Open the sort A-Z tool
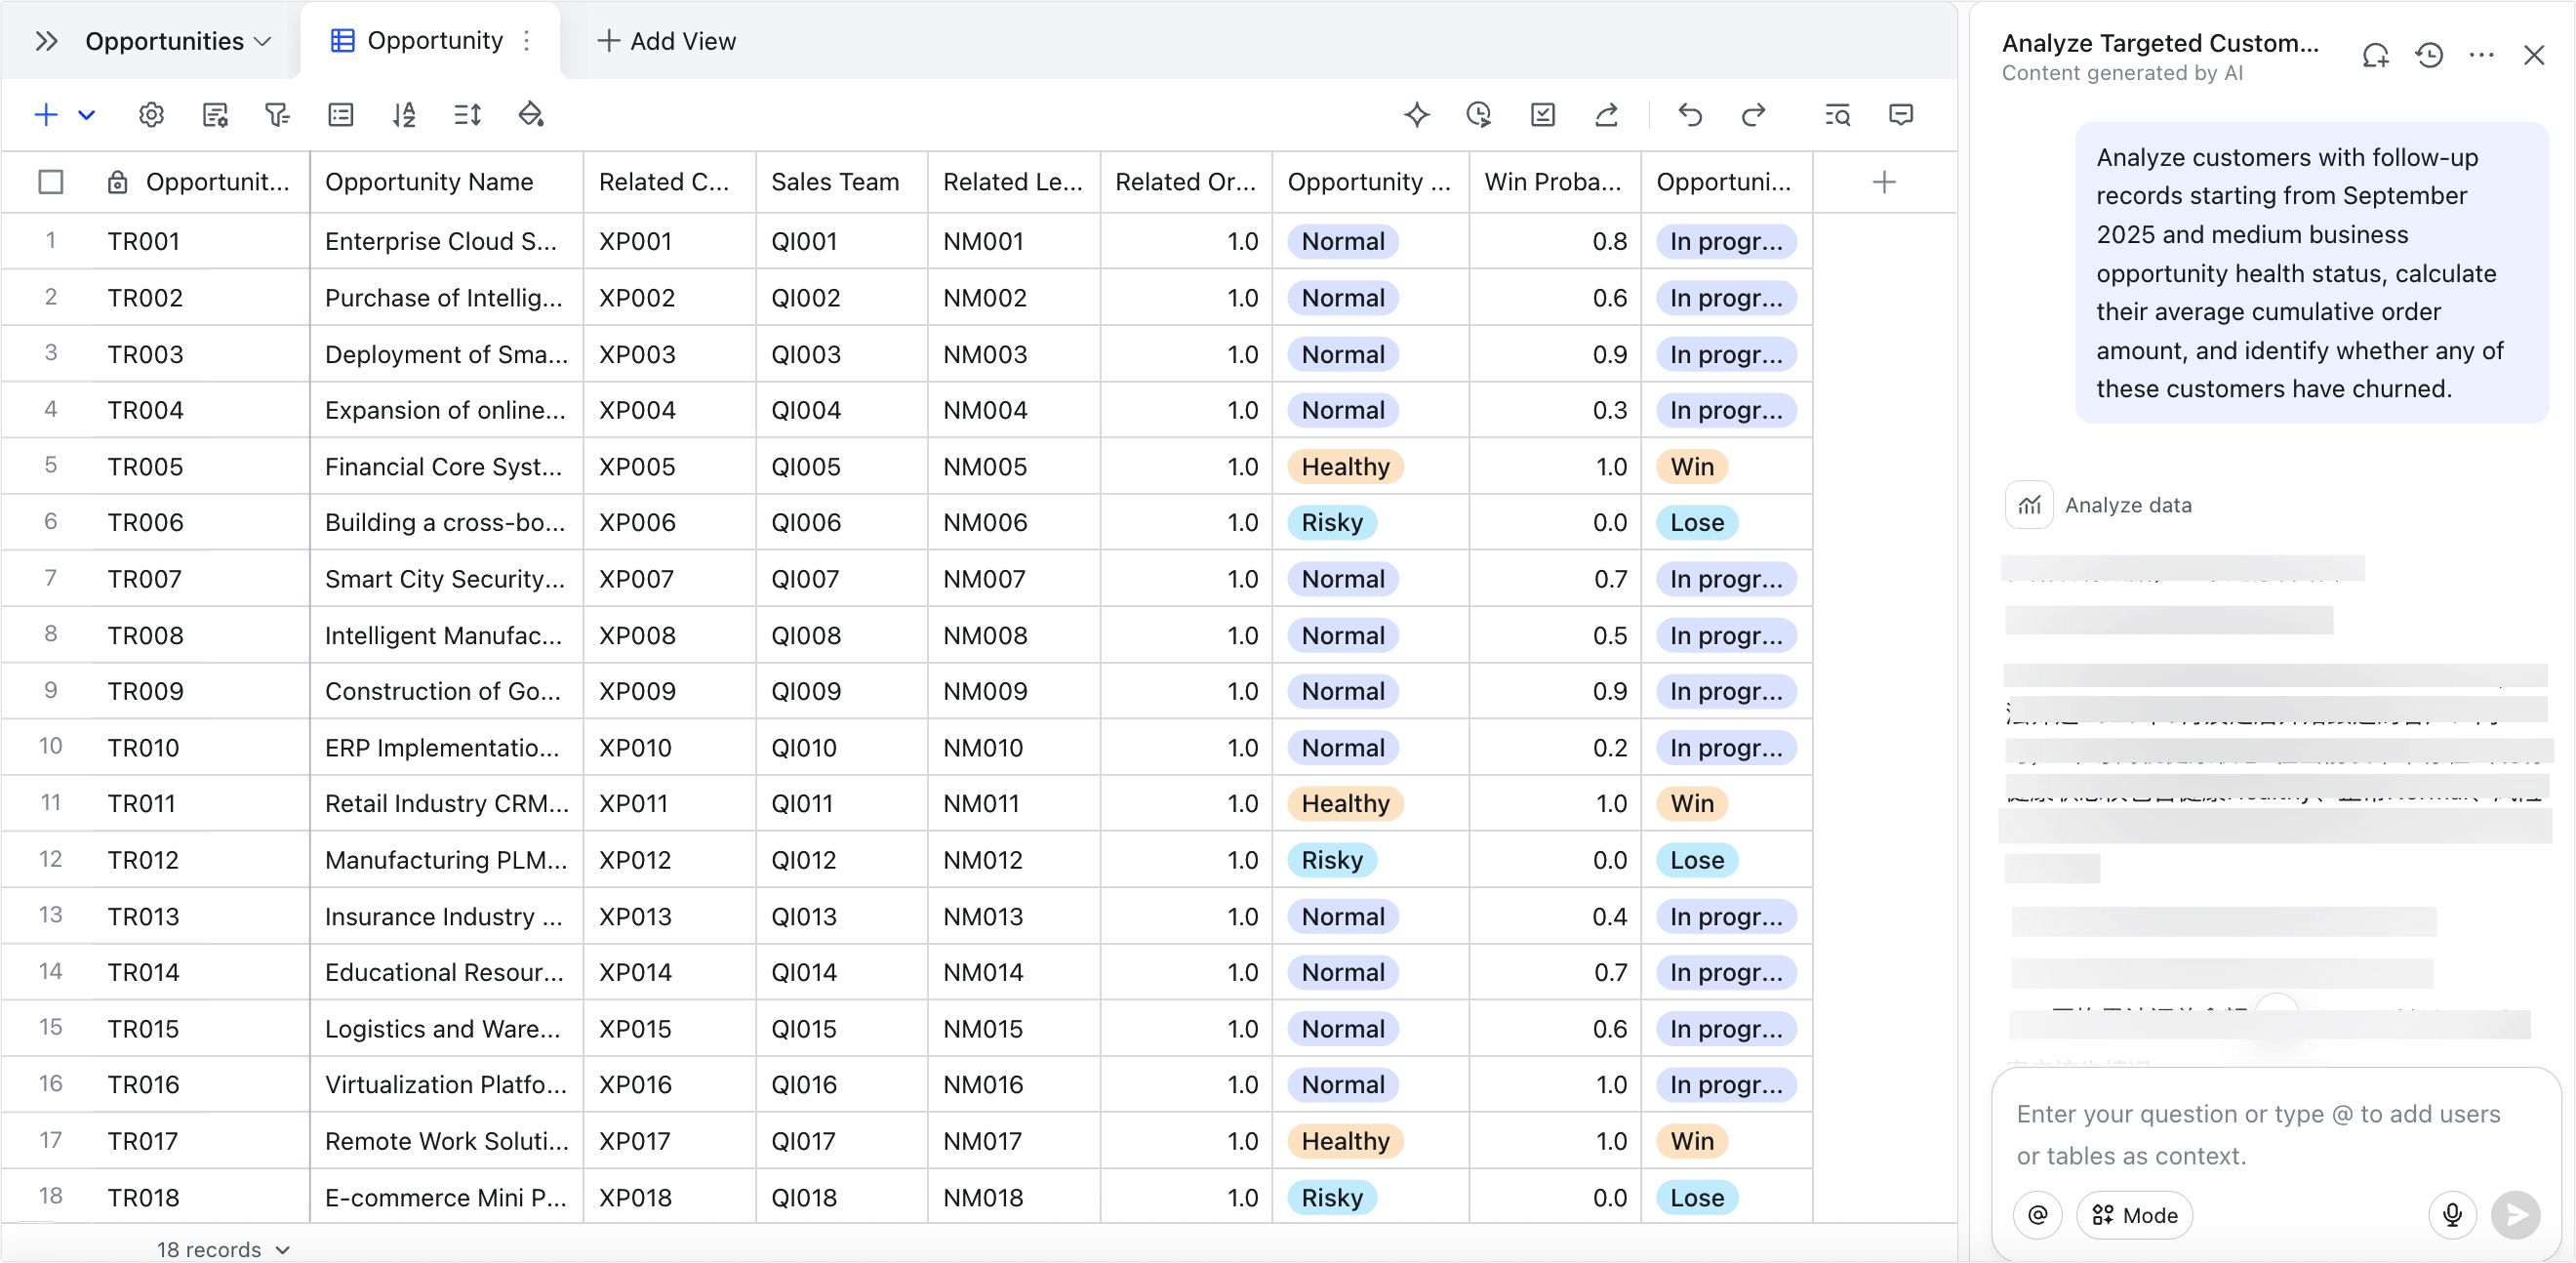2576x1263 pixels. tap(404, 115)
